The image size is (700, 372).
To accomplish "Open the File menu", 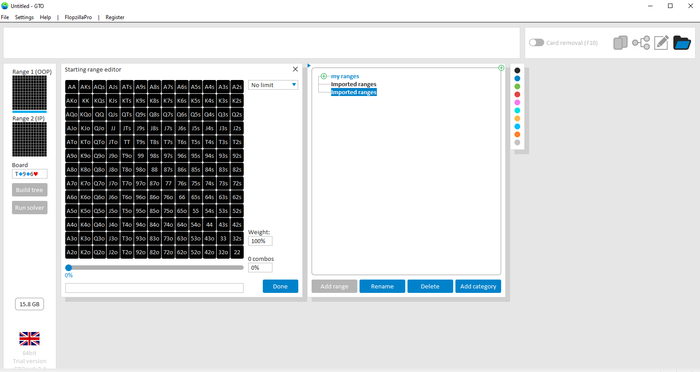I will pos(5,17).
